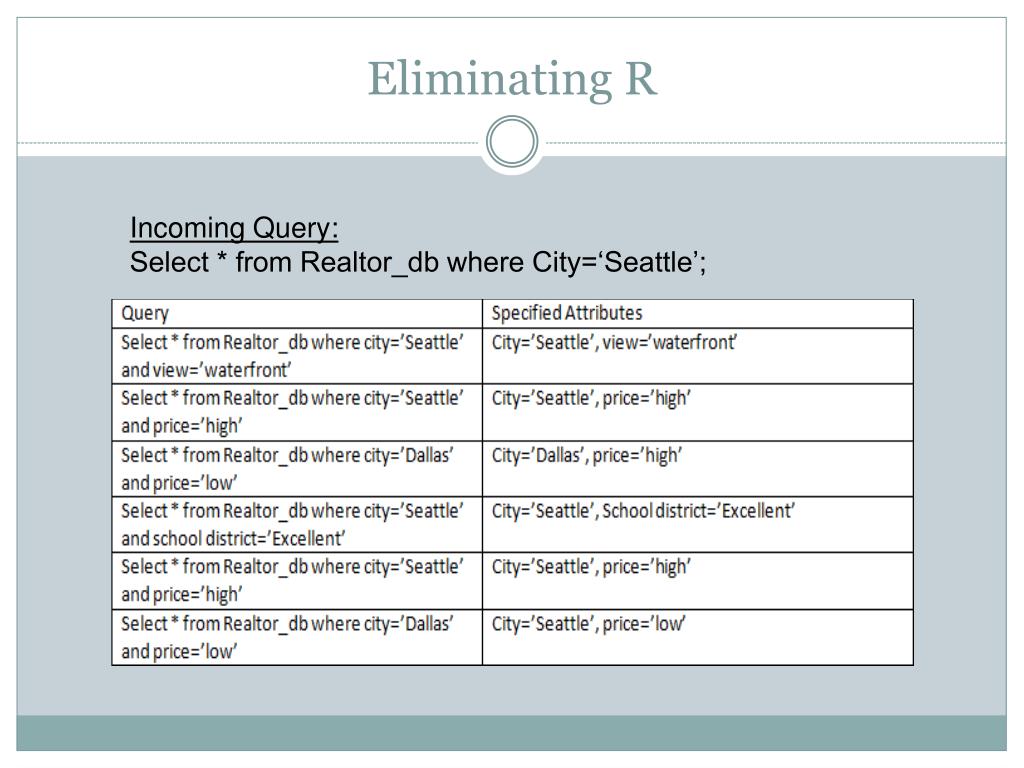Screen dimensions: 1024x768
Task: Select first Dallas and price='low' query cell
Action: coord(297,469)
